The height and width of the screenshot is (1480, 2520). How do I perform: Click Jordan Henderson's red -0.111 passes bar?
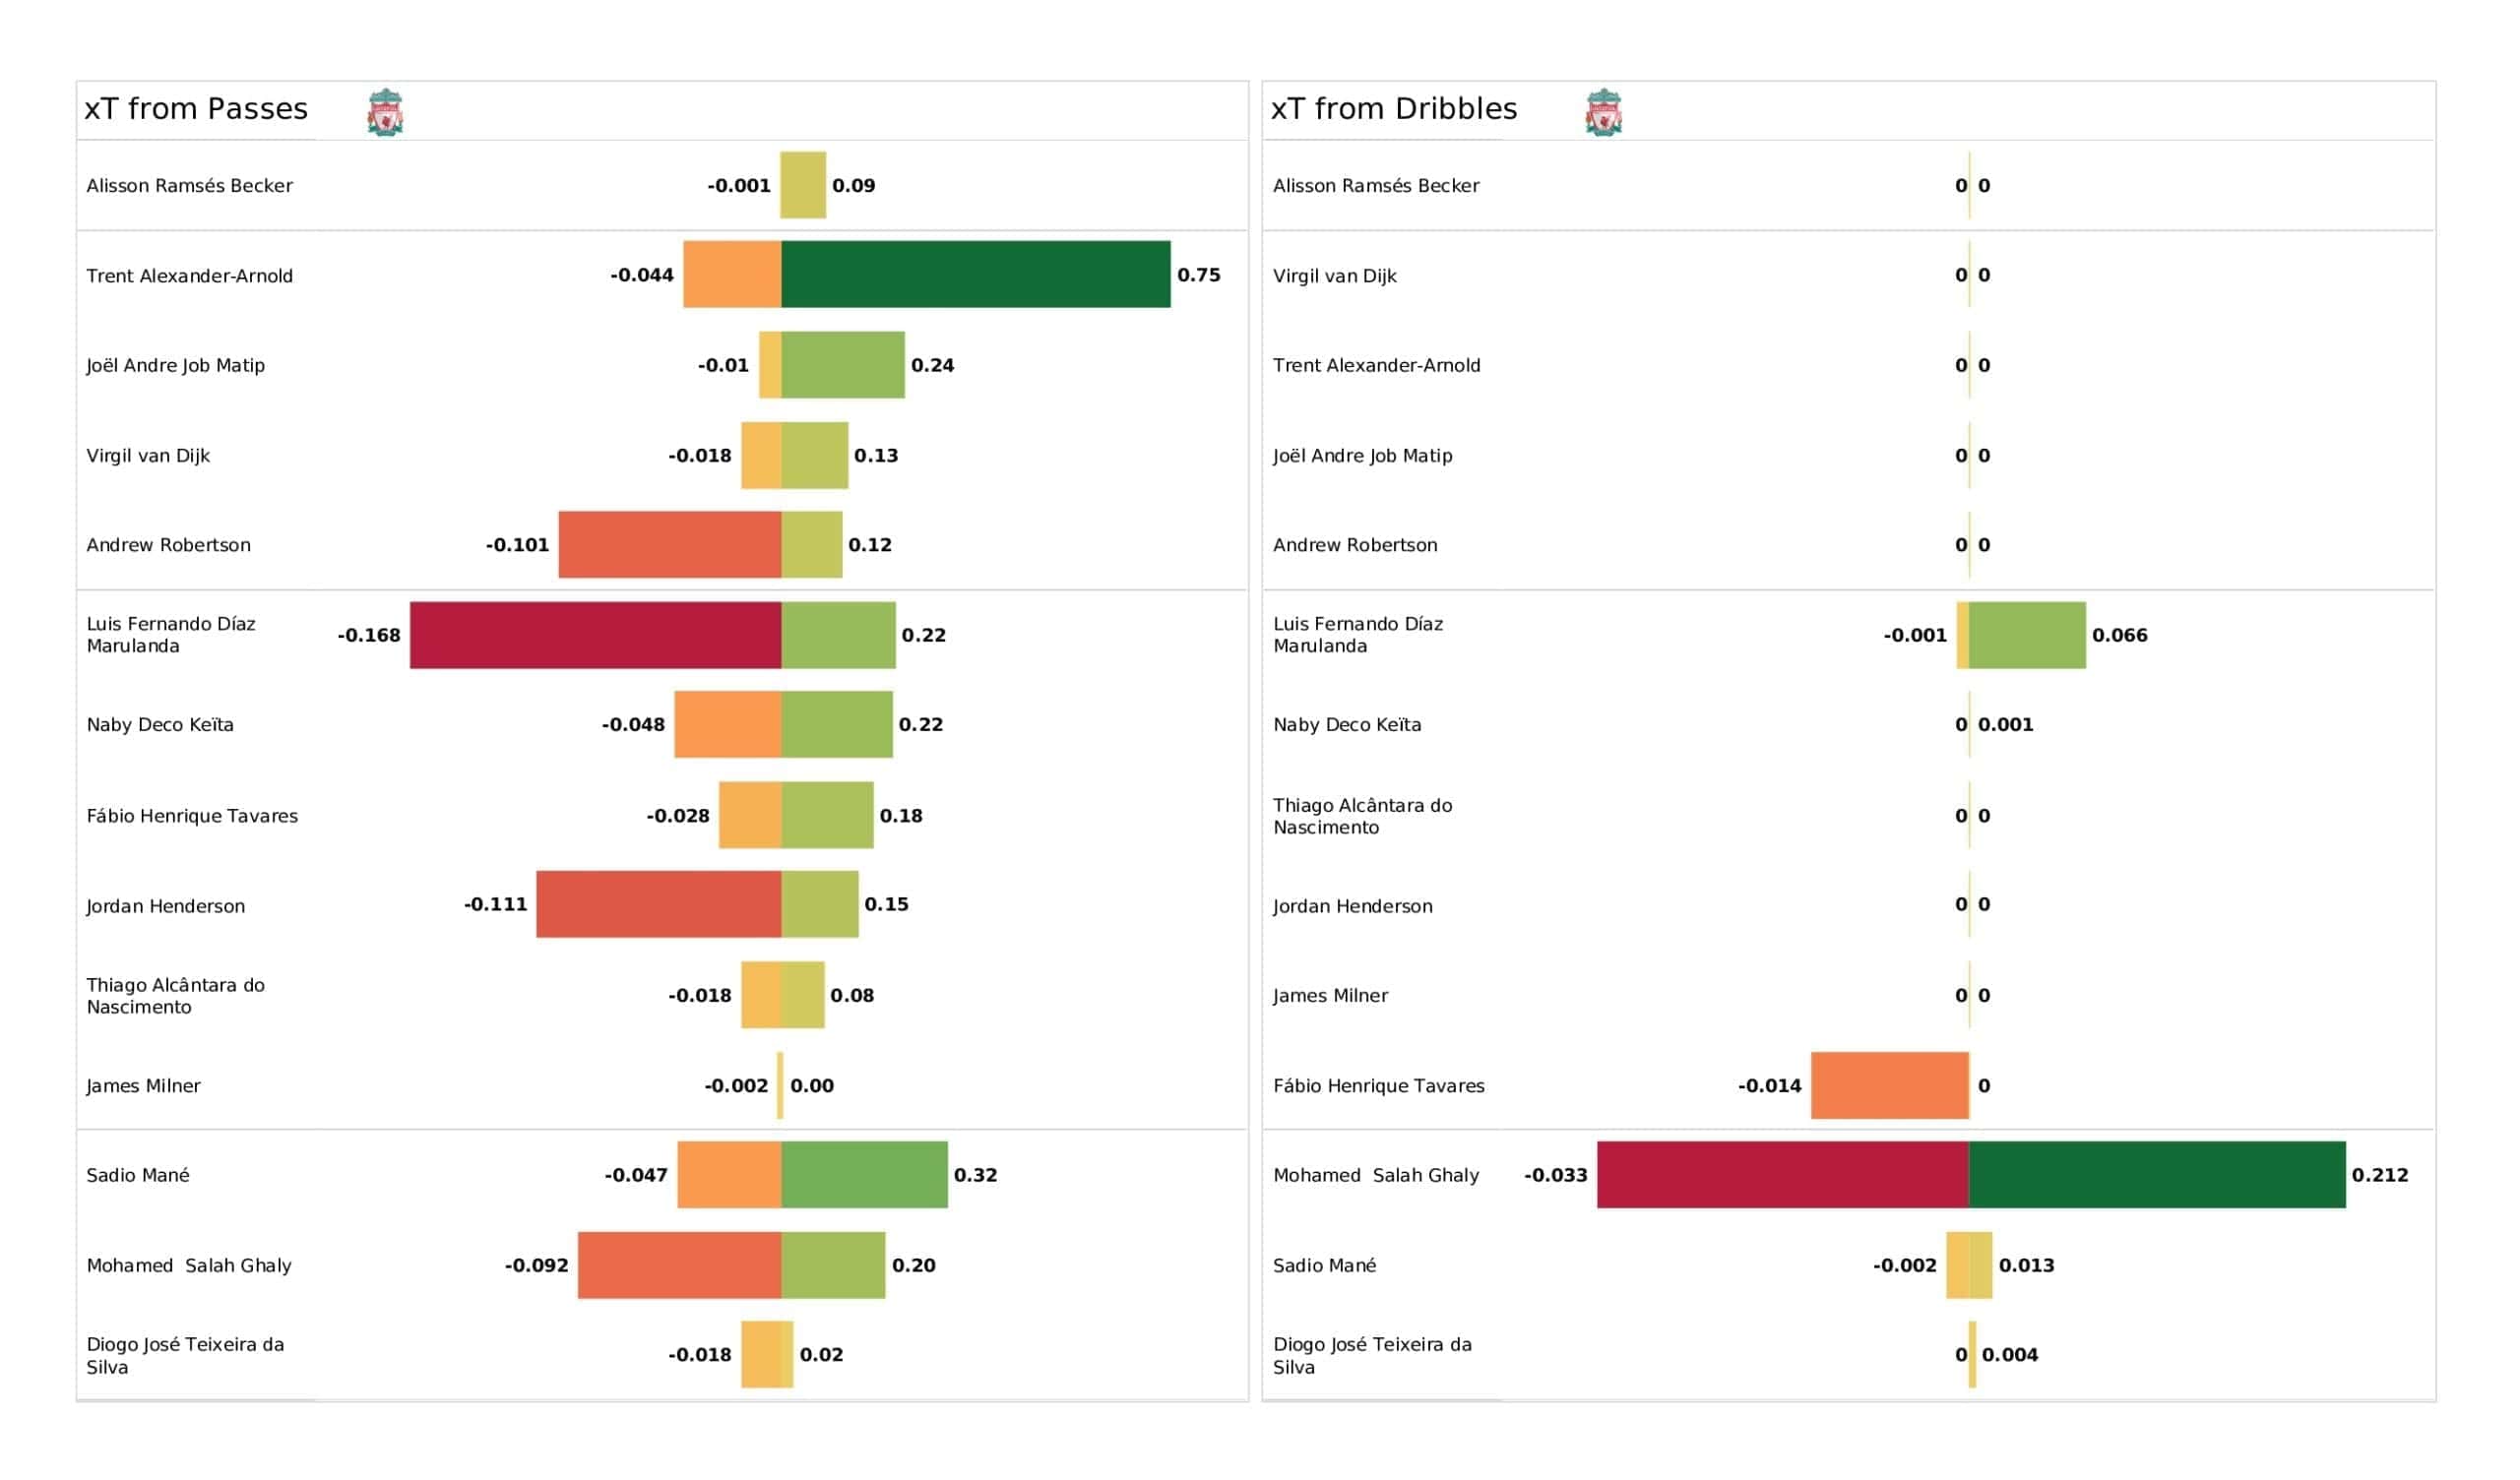658,904
